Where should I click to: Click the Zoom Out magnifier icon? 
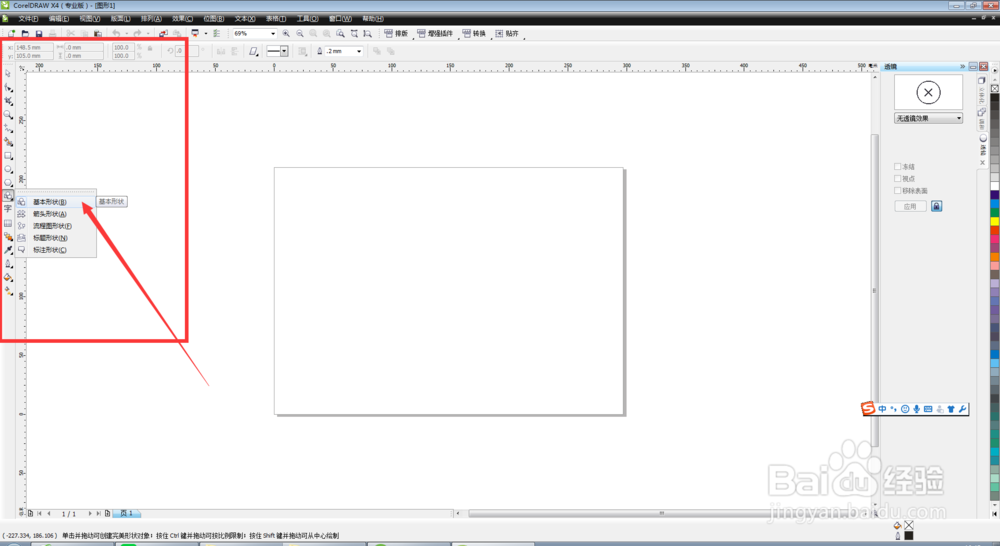[300, 33]
